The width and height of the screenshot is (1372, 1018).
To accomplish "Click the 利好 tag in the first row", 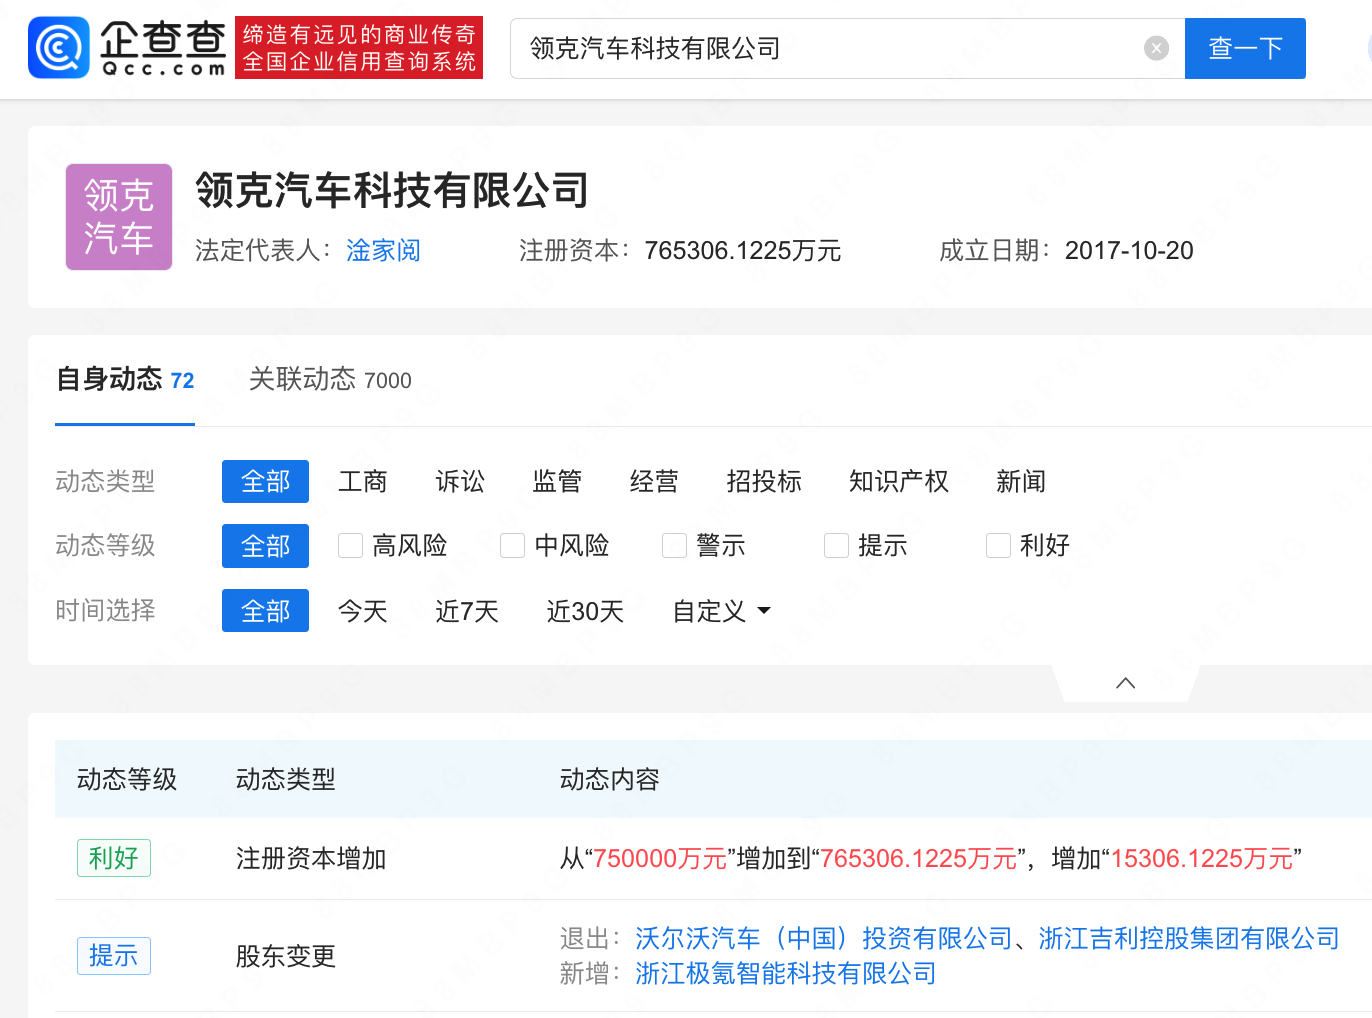I will pyautogui.click(x=114, y=858).
